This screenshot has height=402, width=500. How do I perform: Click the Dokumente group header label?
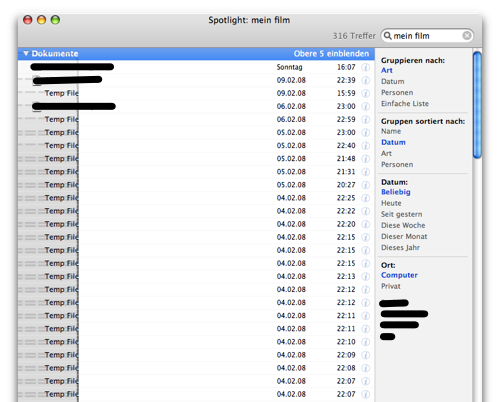click(x=55, y=53)
